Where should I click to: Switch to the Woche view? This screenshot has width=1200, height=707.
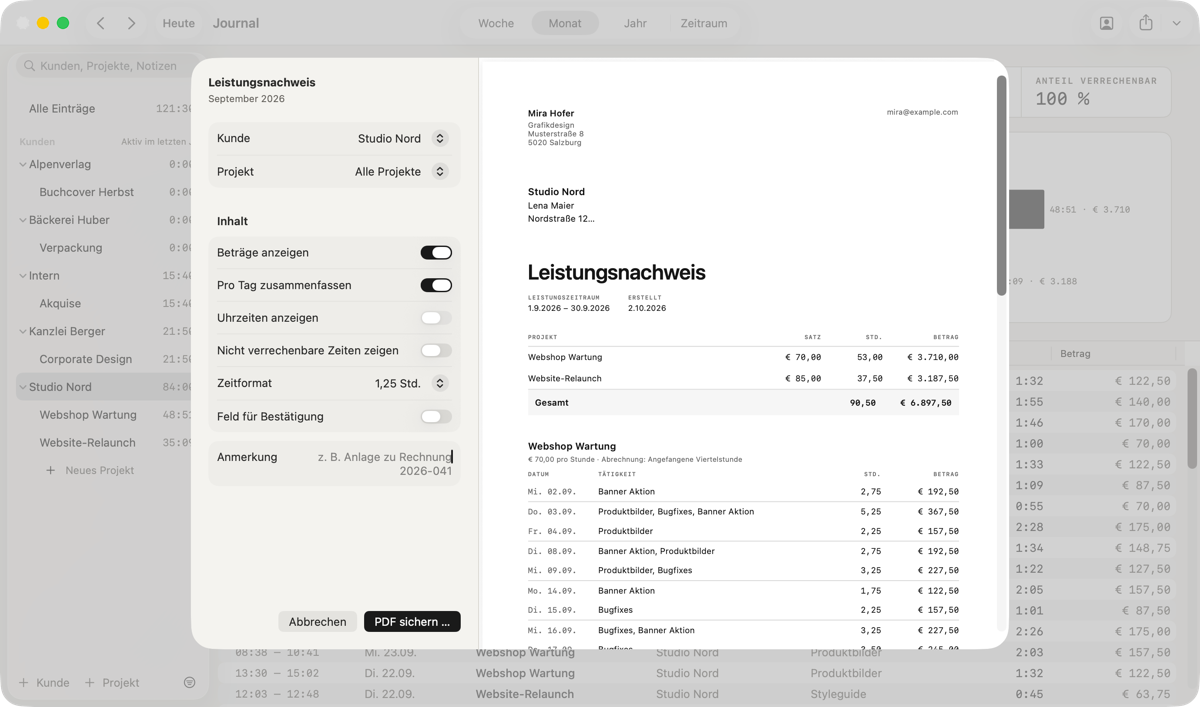(496, 23)
